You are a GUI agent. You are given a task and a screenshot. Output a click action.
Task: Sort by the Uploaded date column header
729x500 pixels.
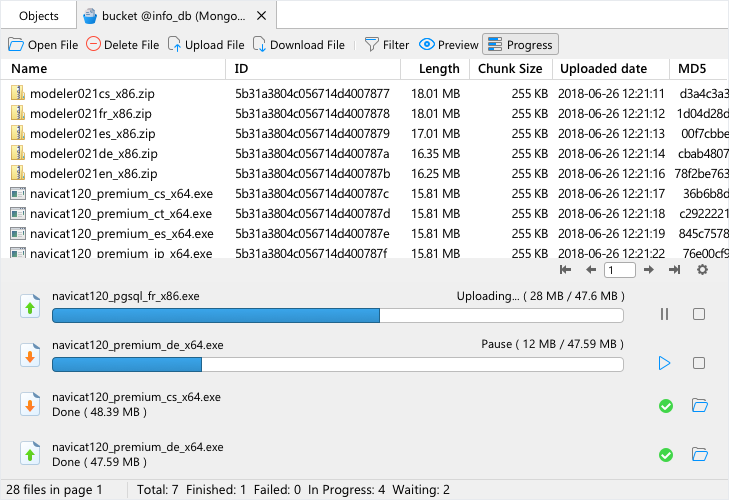click(x=611, y=69)
